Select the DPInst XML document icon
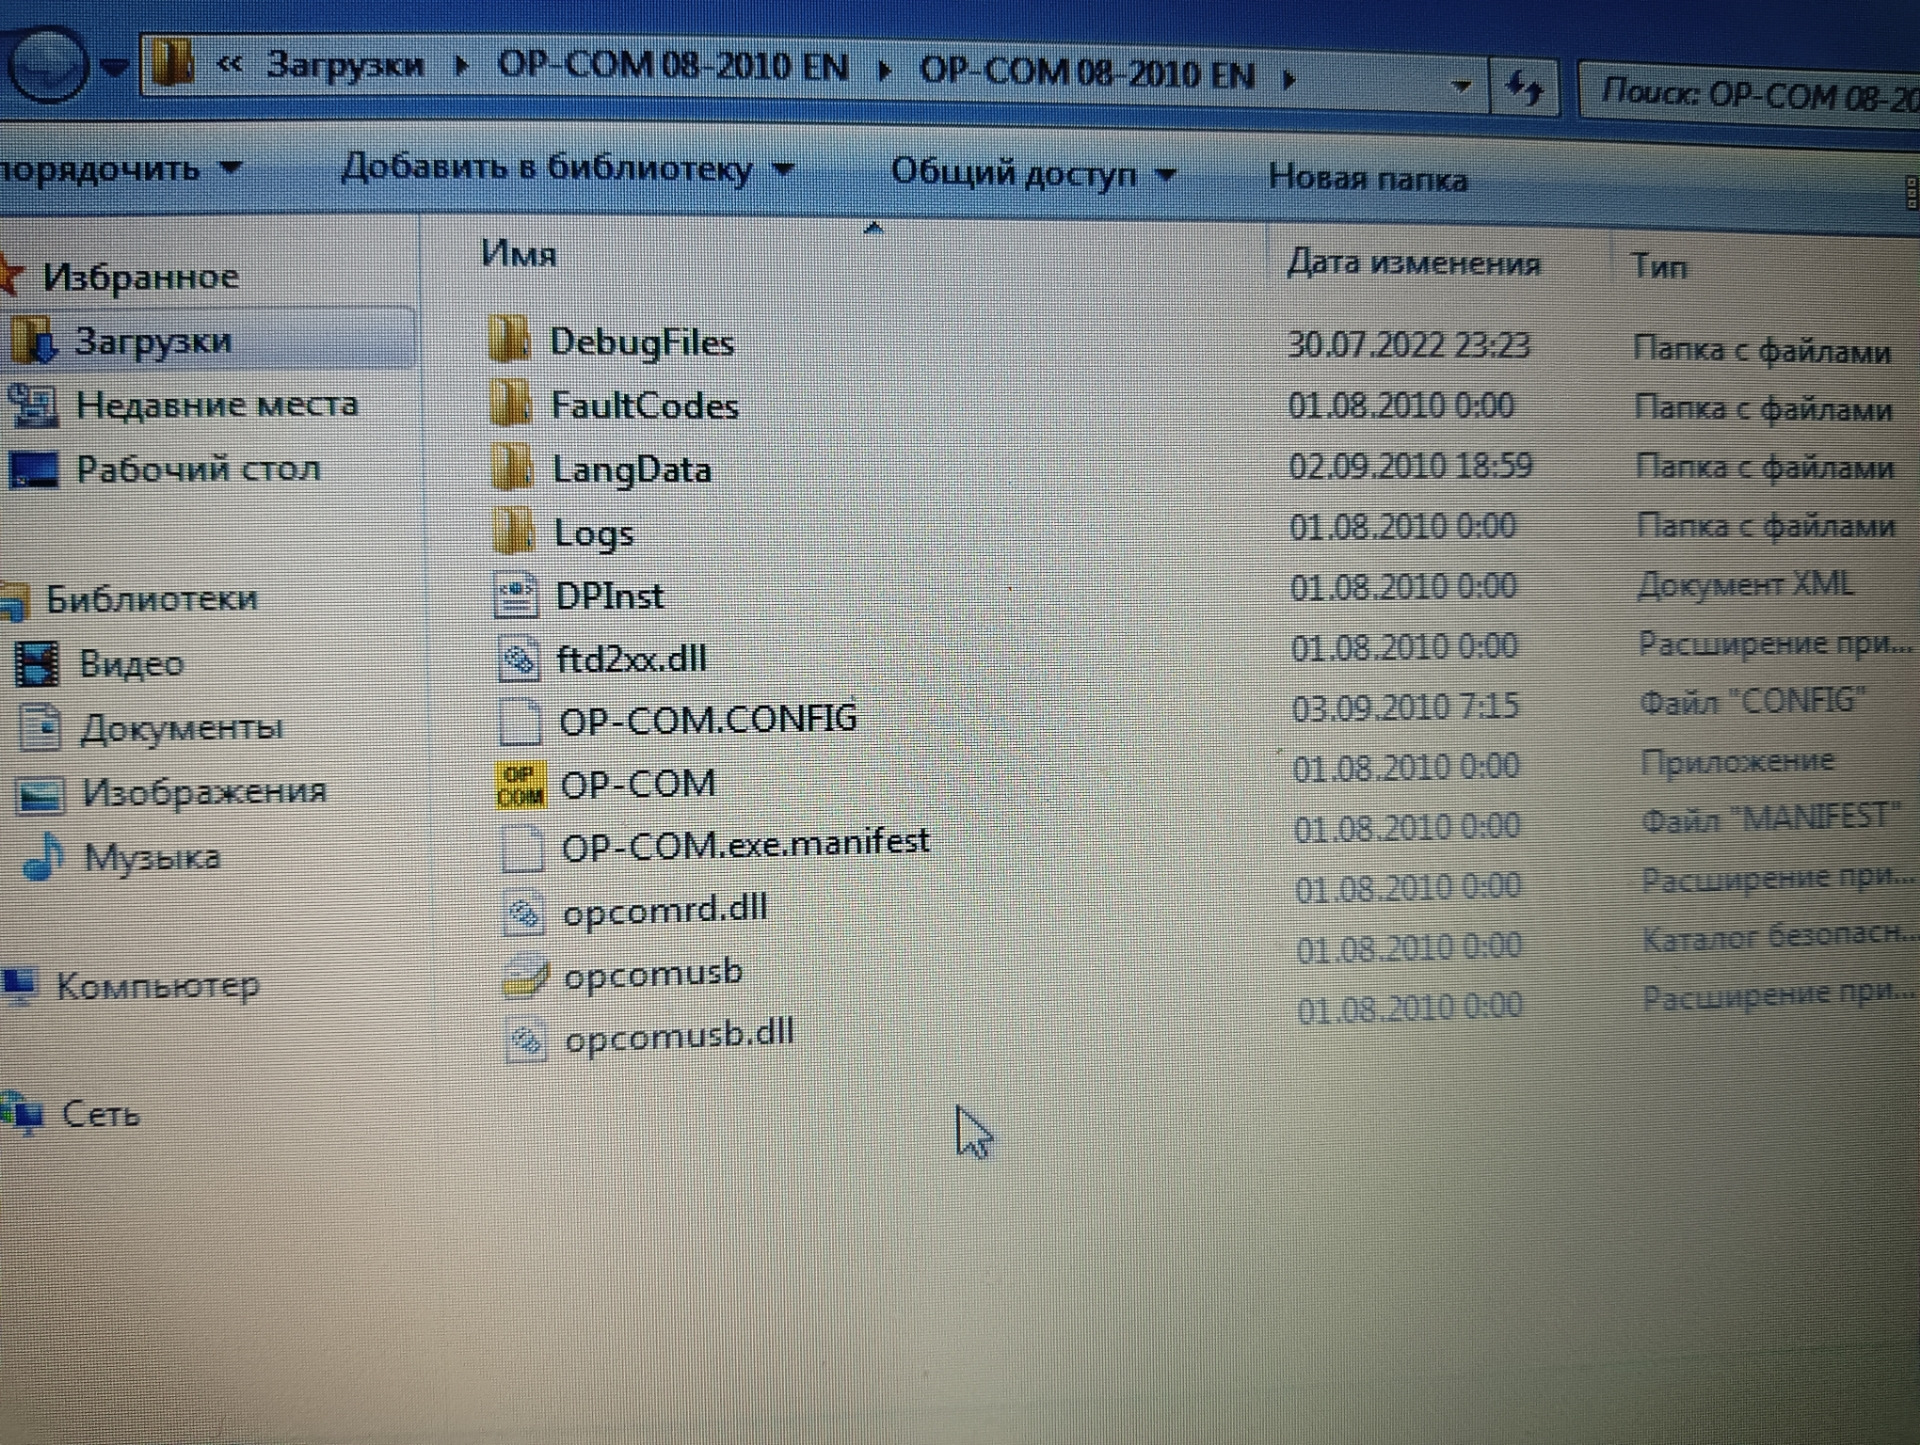The image size is (1920, 1445). [x=516, y=595]
